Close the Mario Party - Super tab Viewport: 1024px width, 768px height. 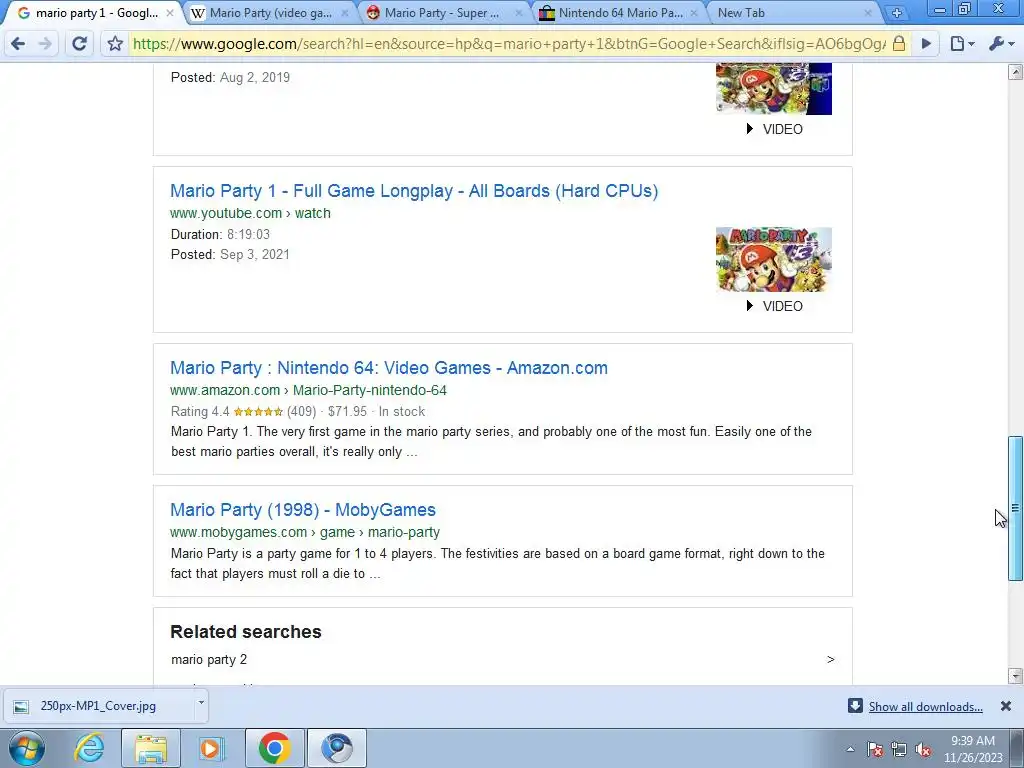click(x=519, y=12)
